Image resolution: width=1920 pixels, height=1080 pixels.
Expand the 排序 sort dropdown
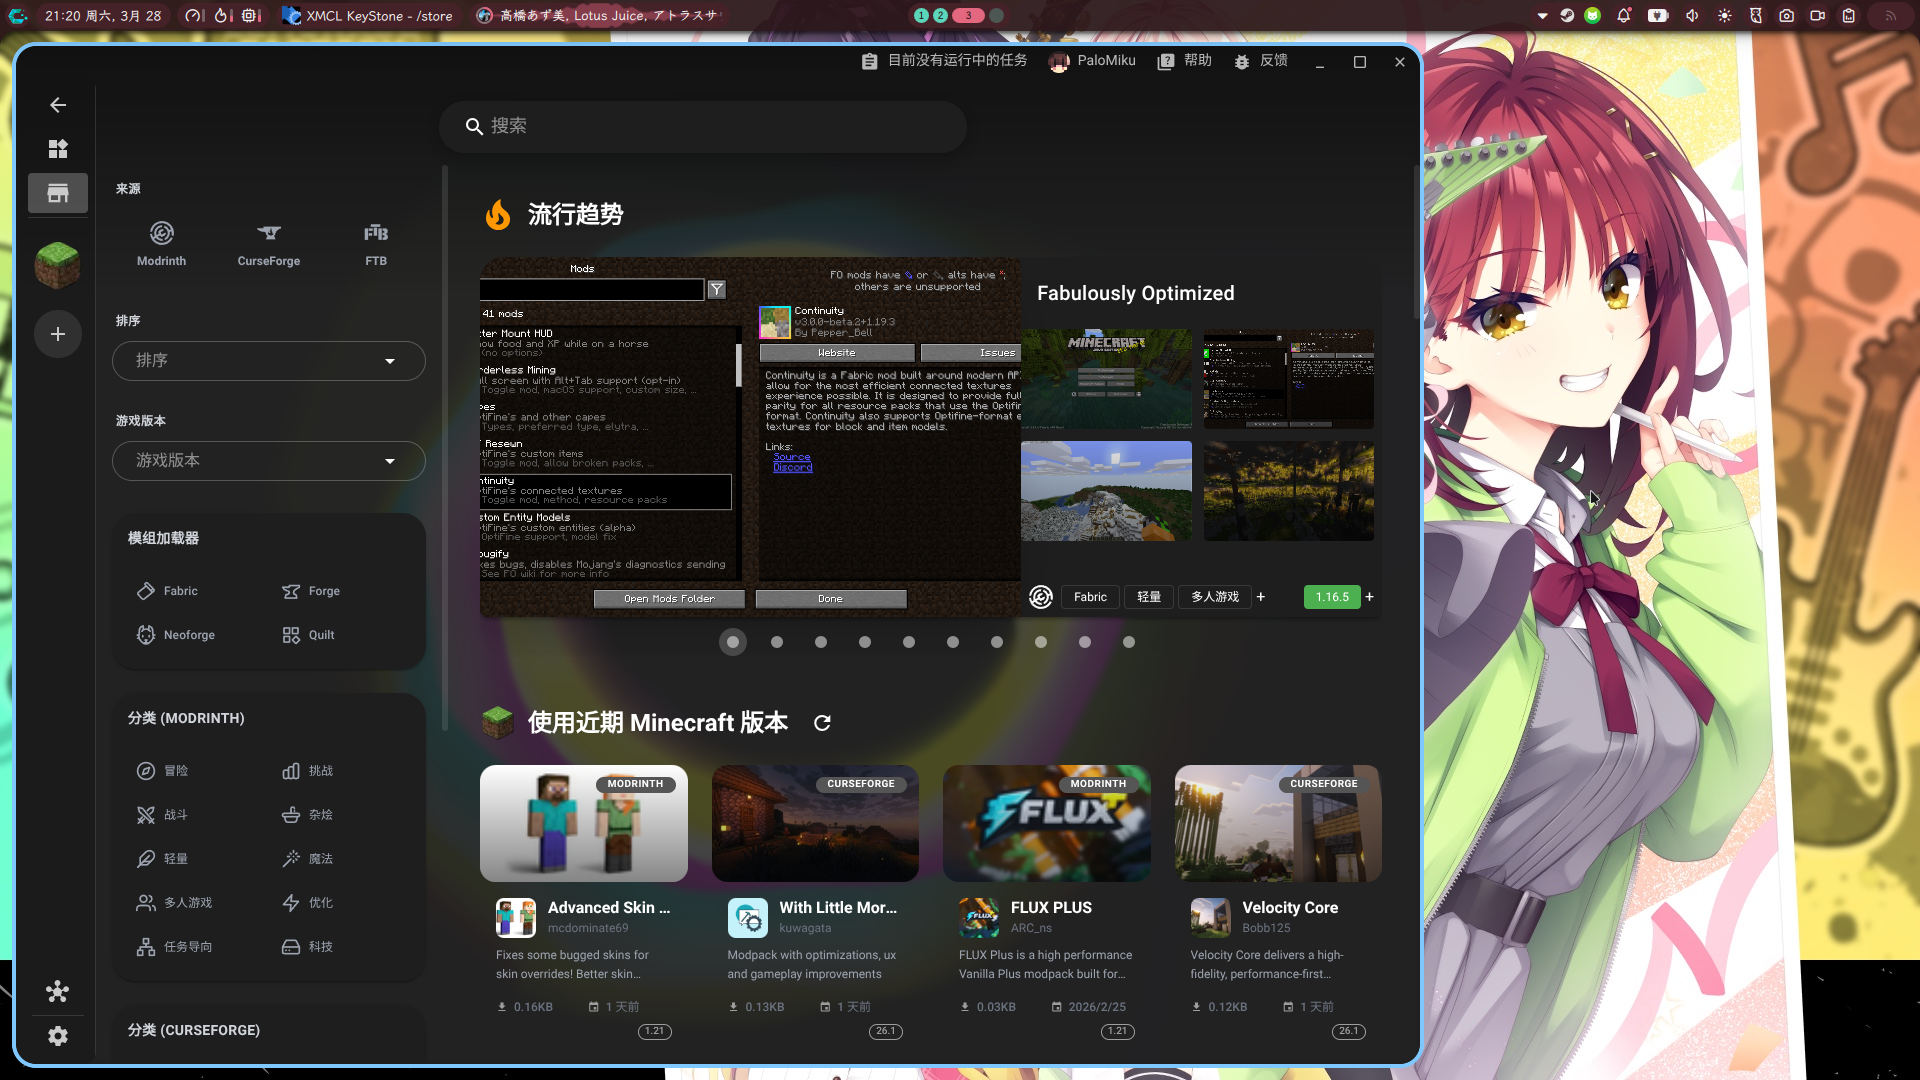(x=268, y=360)
